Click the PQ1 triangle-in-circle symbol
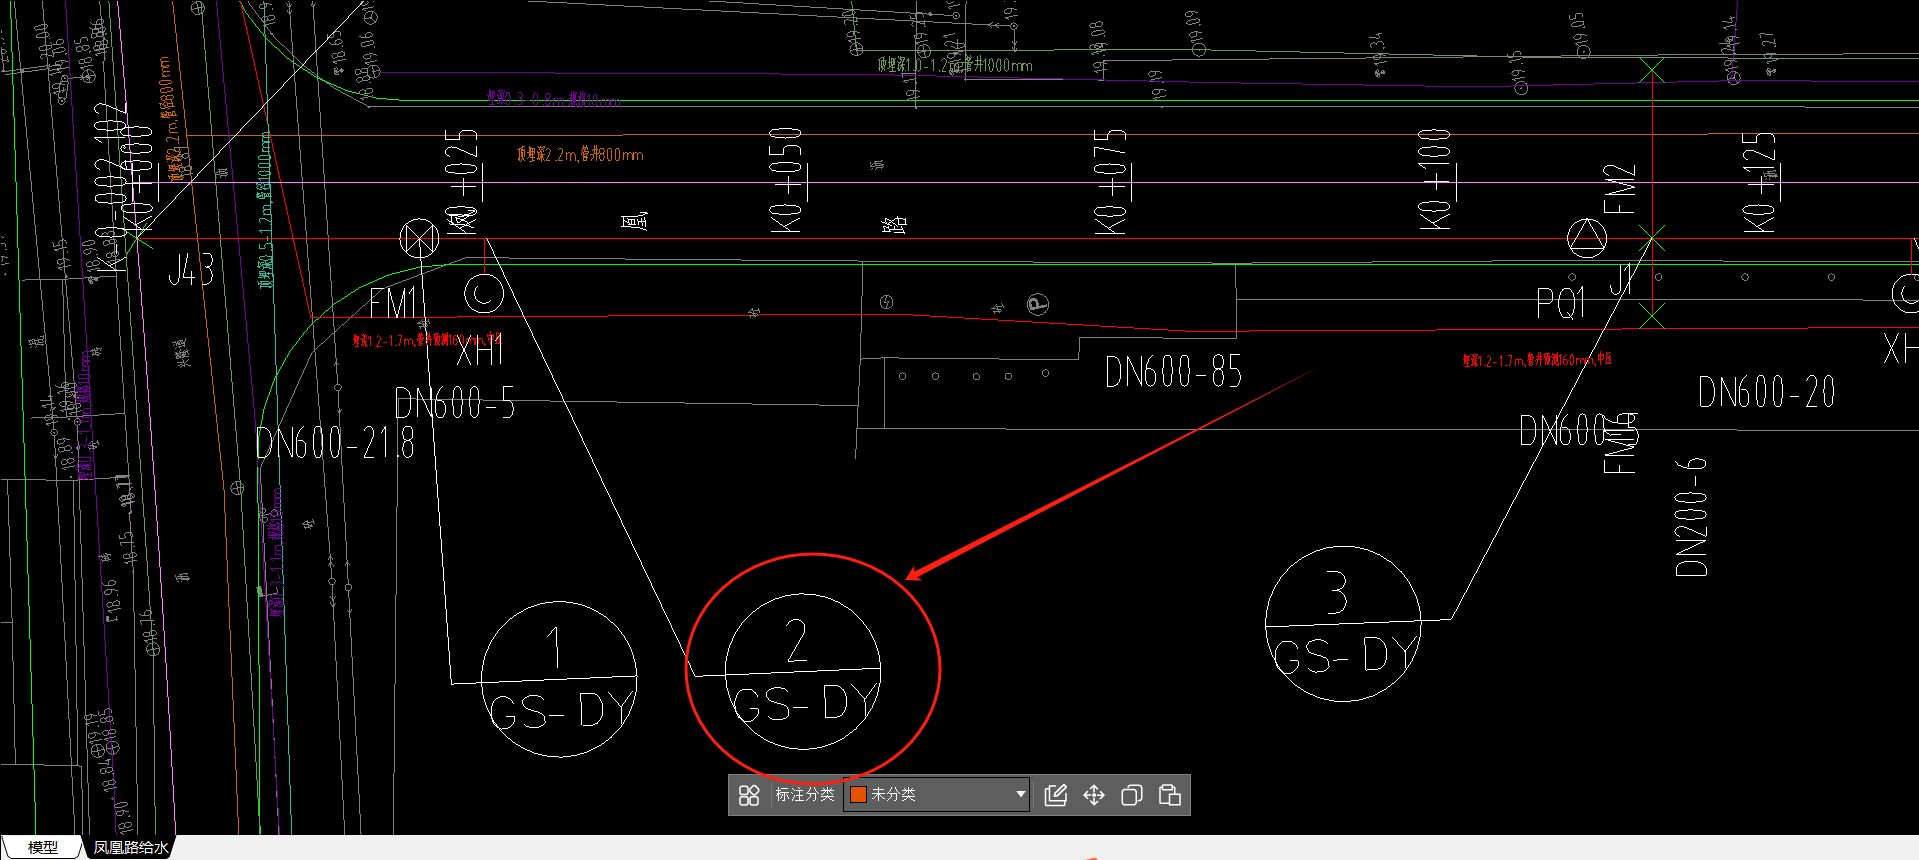This screenshot has width=1919, height=860. pyautogui.click(x=1587, y=238)
